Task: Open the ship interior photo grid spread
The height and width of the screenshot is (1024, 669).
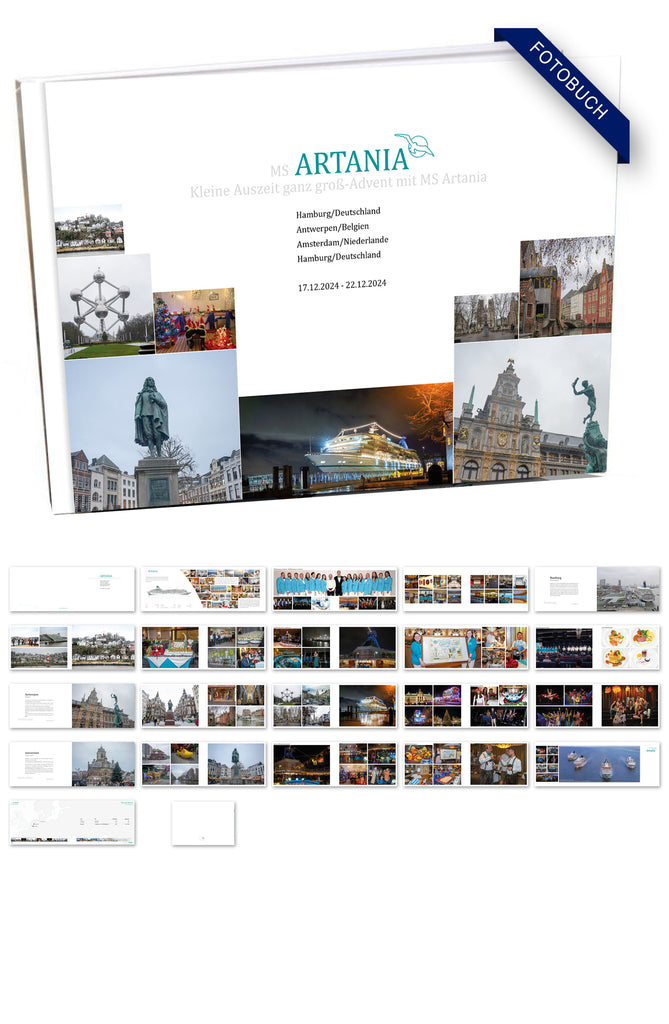Action: click(x=466, y=589)
